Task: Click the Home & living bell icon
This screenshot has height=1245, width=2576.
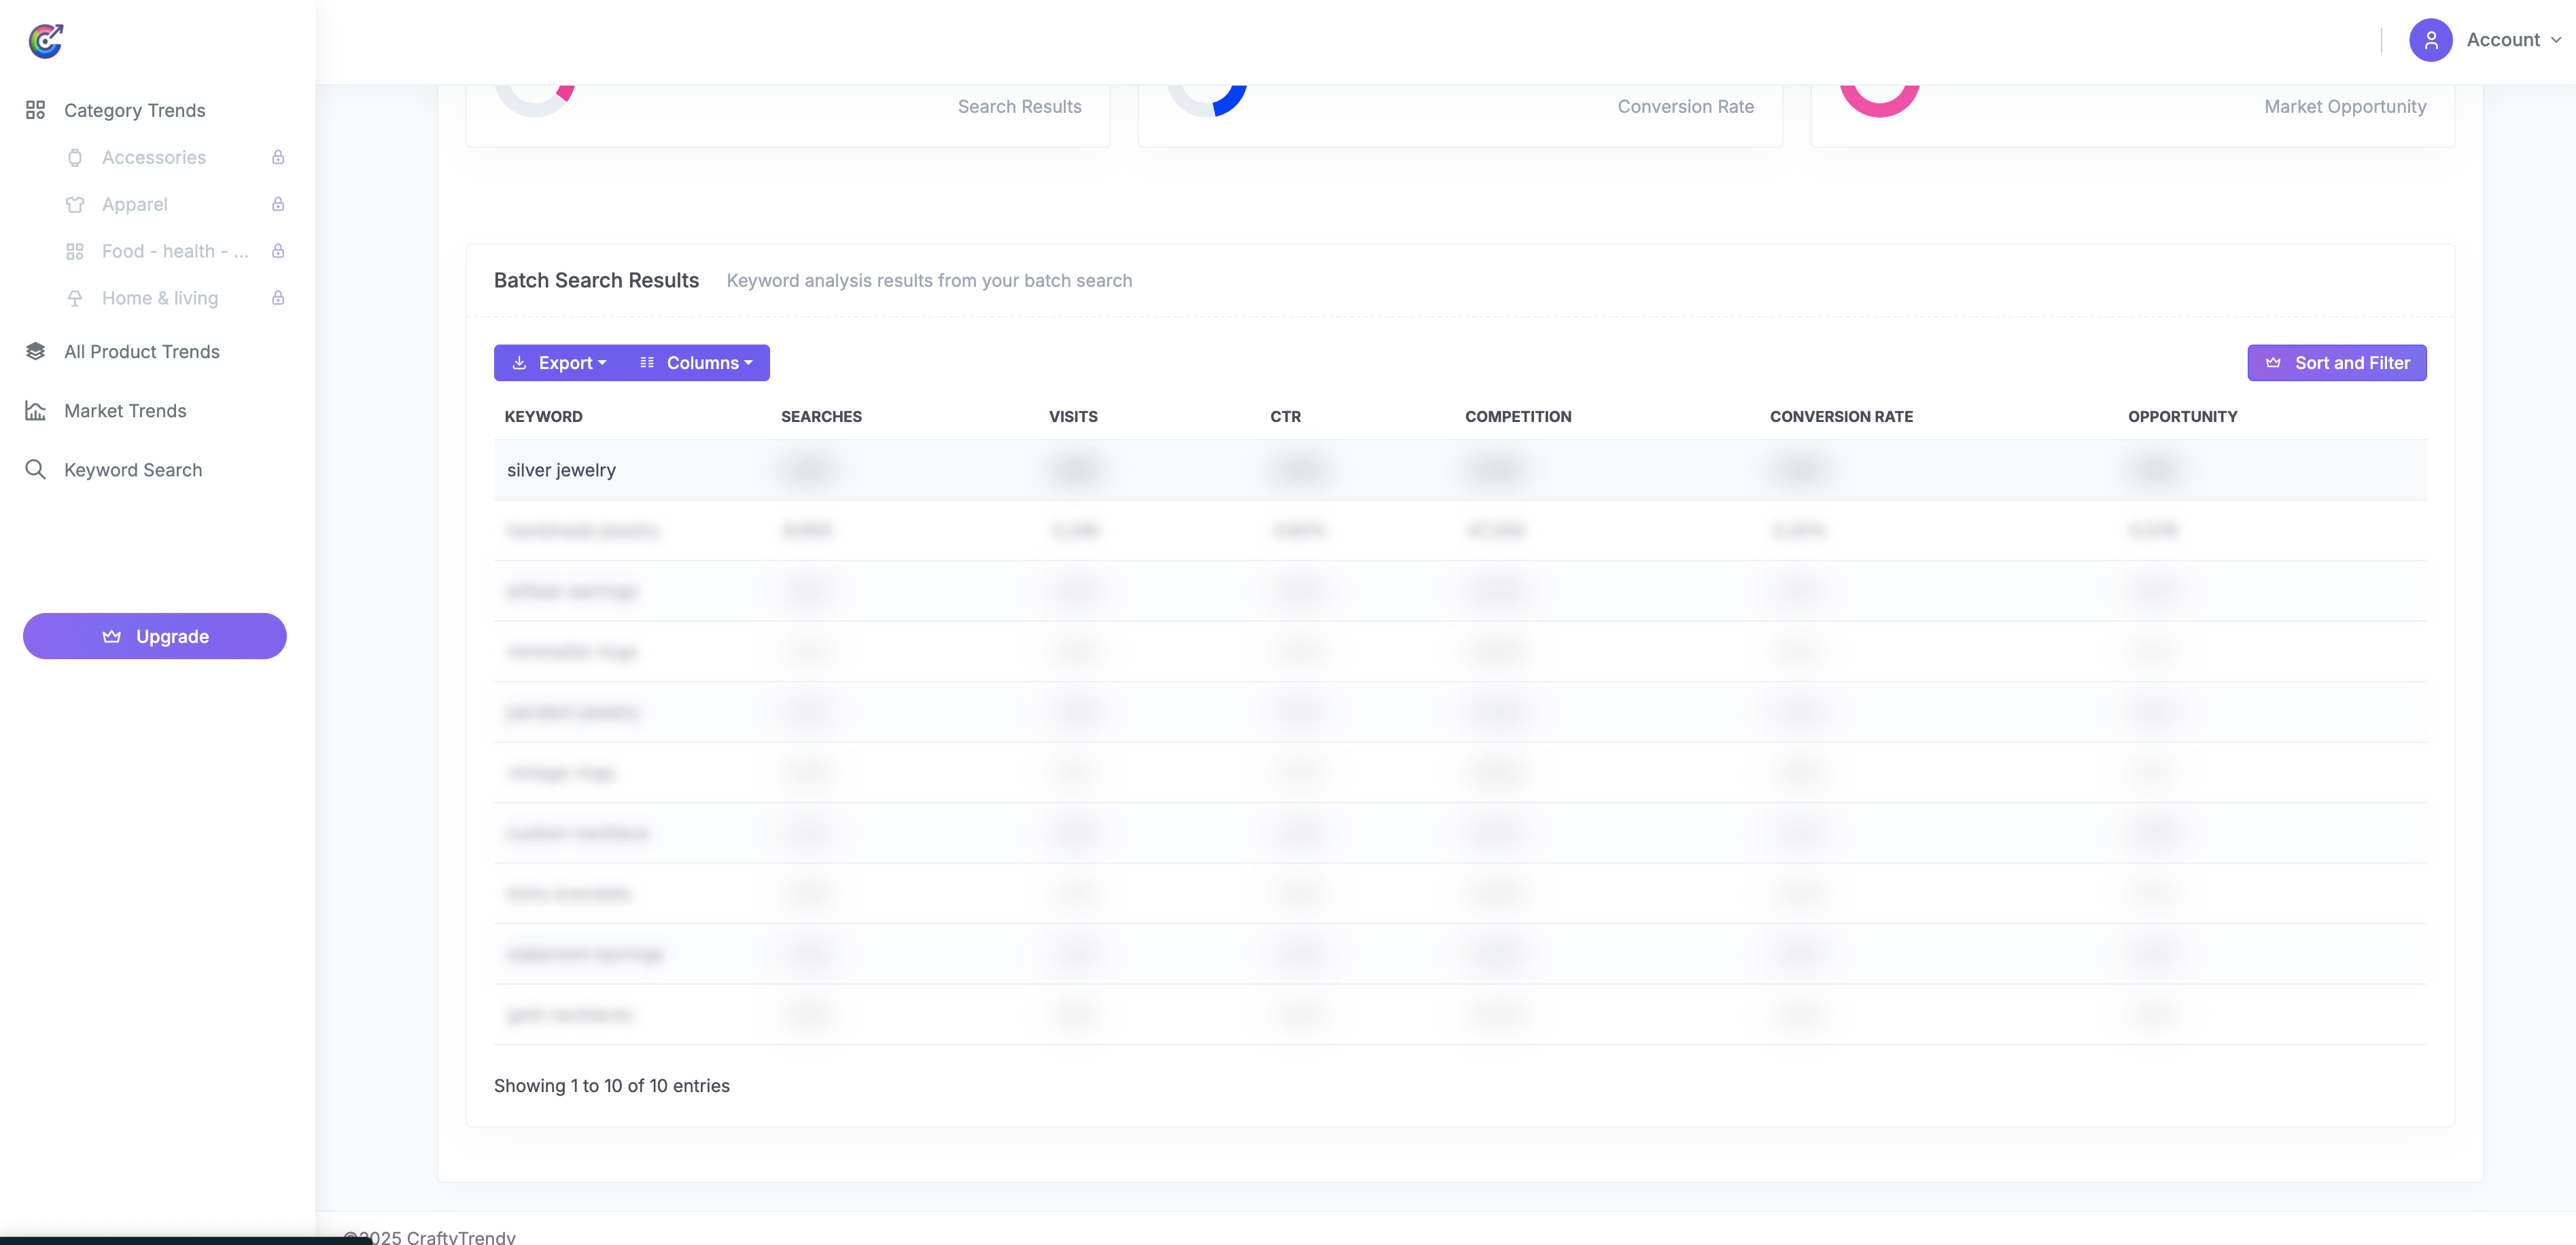Action: coord(75,298)
